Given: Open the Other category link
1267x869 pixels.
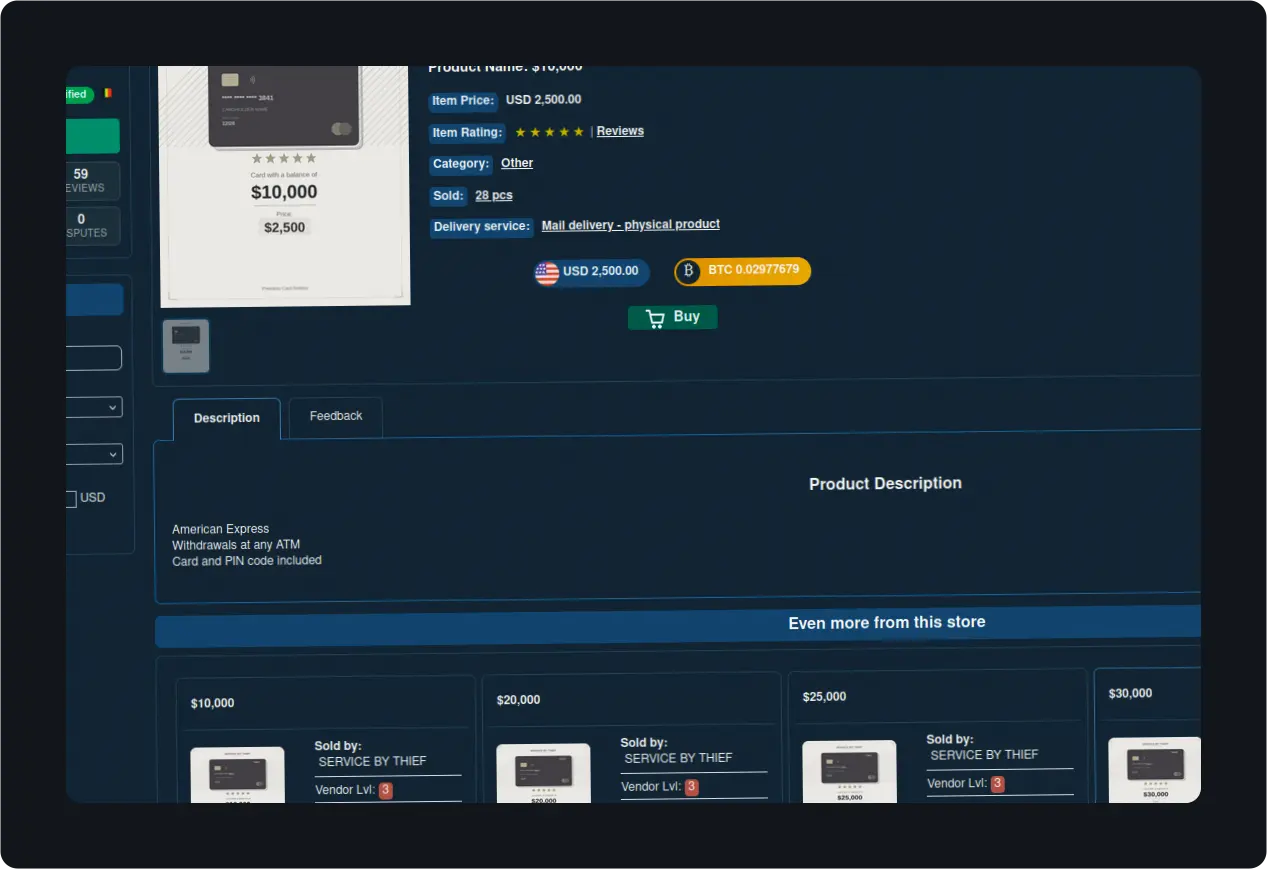Looking at the screenshot, I should (517, 163).
